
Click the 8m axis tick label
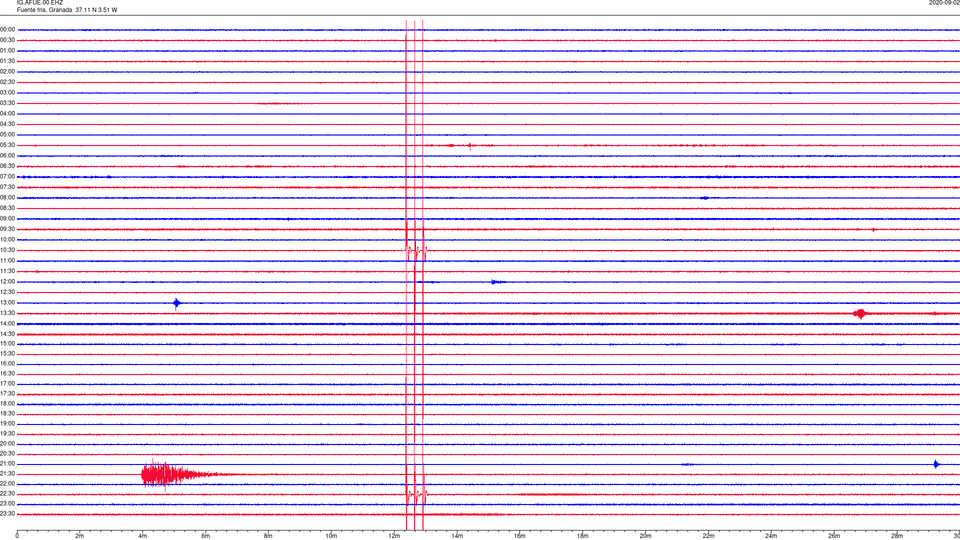coord(268,536)
